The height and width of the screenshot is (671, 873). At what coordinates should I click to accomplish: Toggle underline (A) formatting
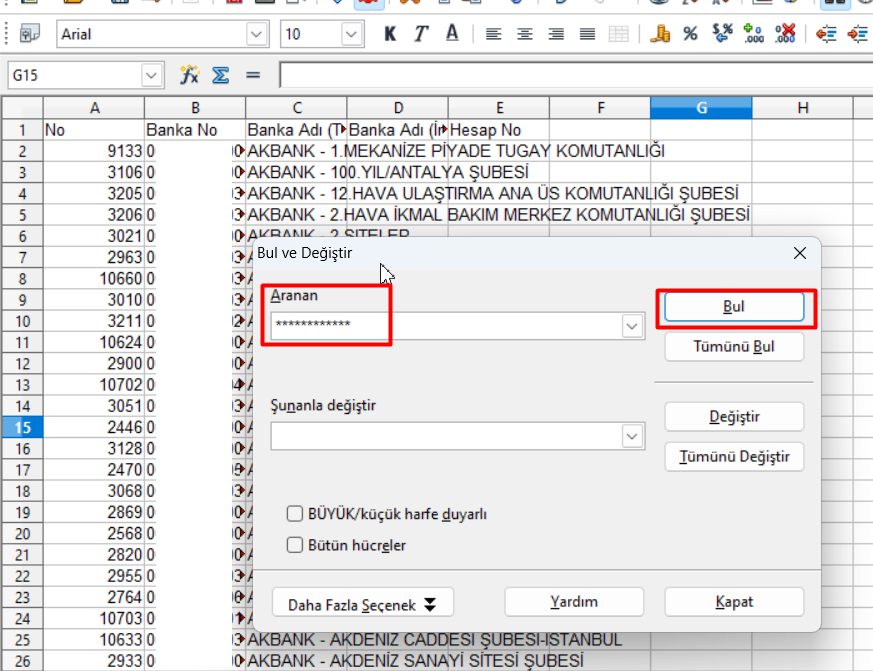click(452, 35)
